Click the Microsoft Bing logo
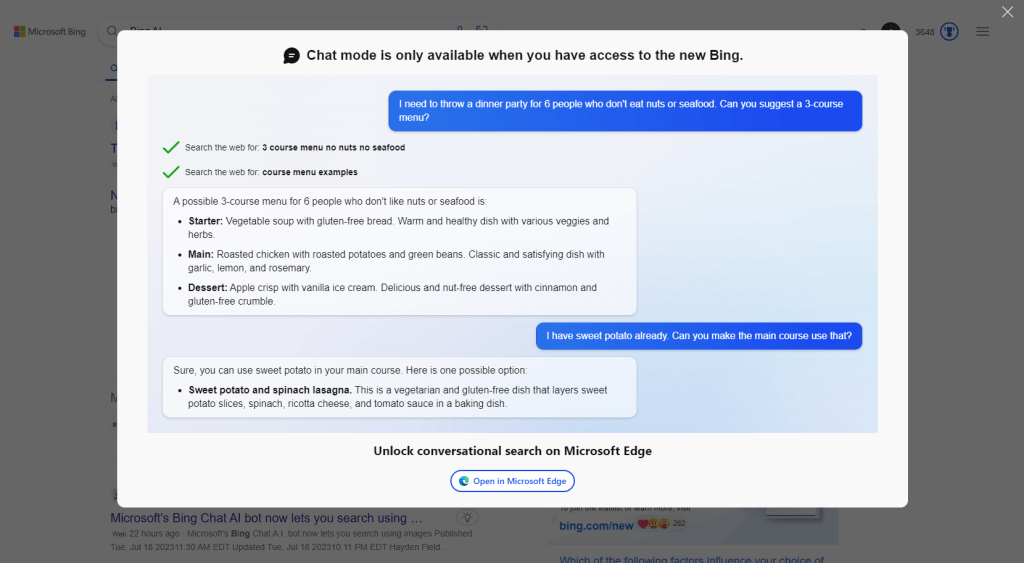Image resolution: width=1024 pixels, height=563 pixels. (x=50, y=32)
